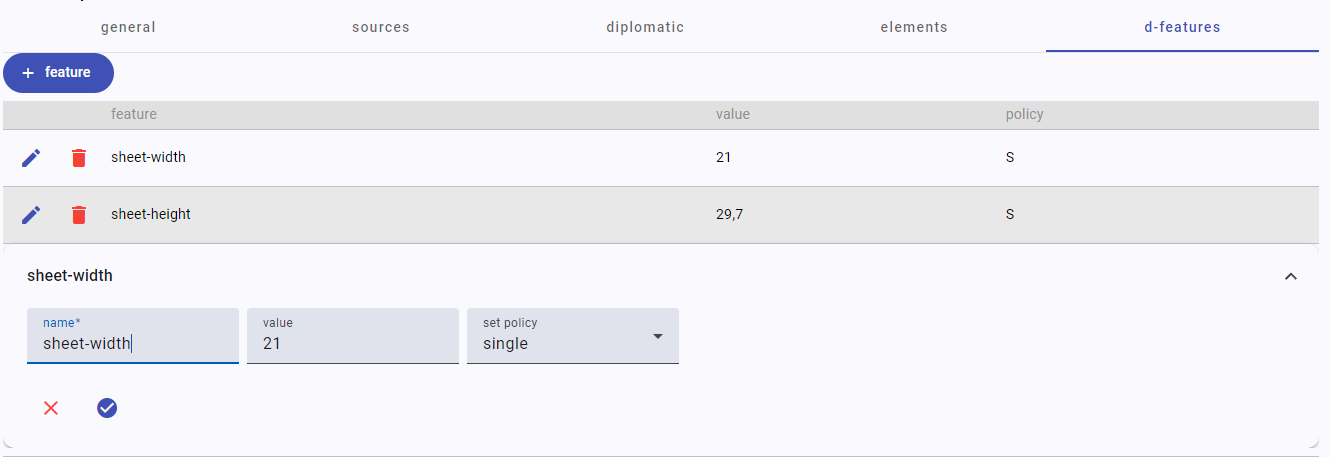Switch to the general tab
The width and height of the screenshot is (1330, 457).
128,27
